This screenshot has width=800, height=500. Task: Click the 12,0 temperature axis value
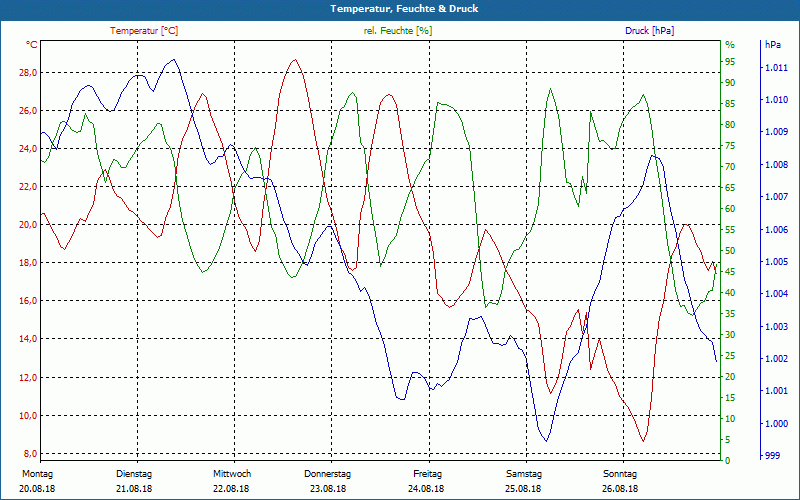[x=28, y=378]
